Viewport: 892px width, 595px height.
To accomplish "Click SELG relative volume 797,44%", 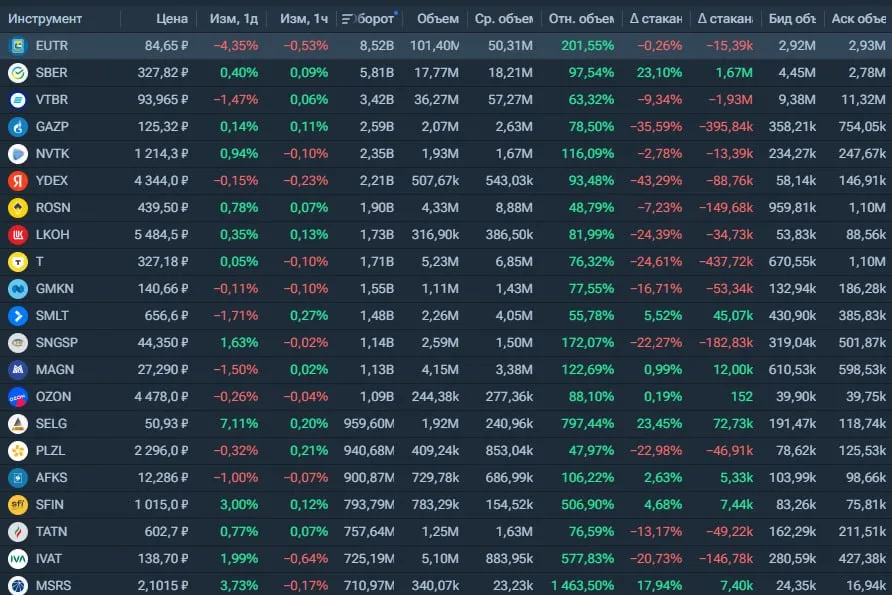I will point(588,424).
